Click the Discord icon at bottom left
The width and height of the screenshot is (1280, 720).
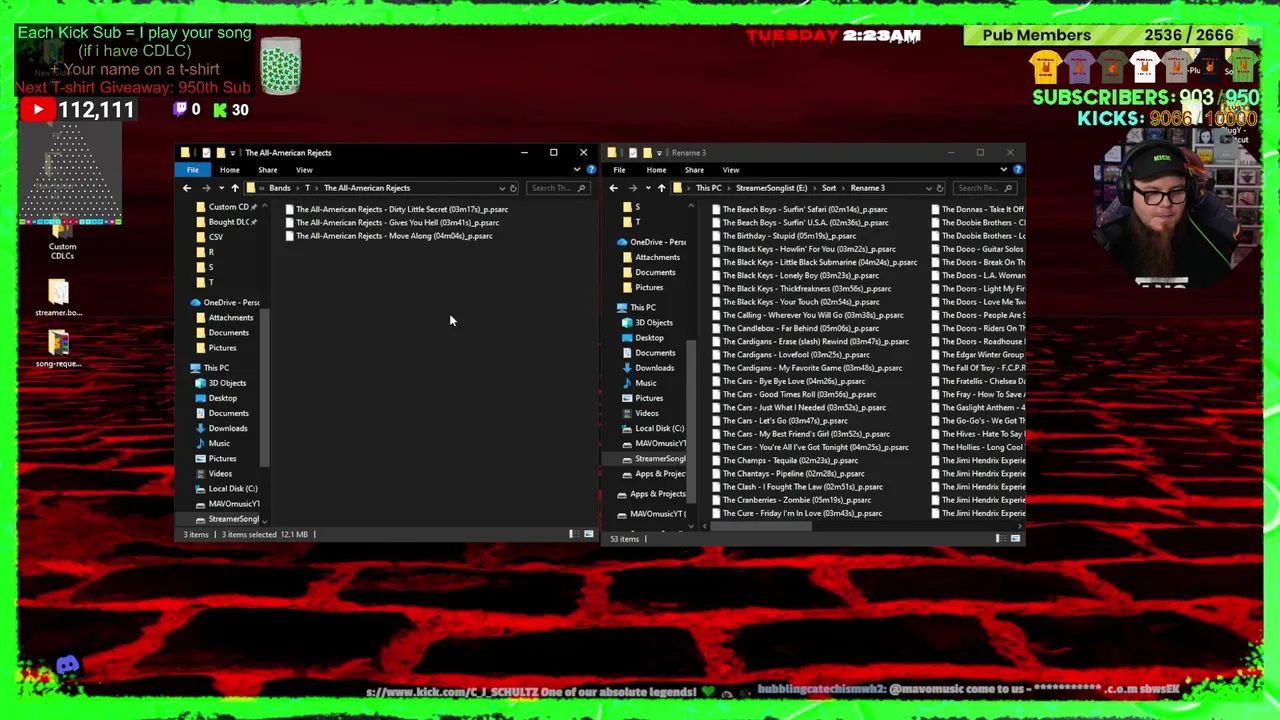pyautogui.click(x=67, y=665)
